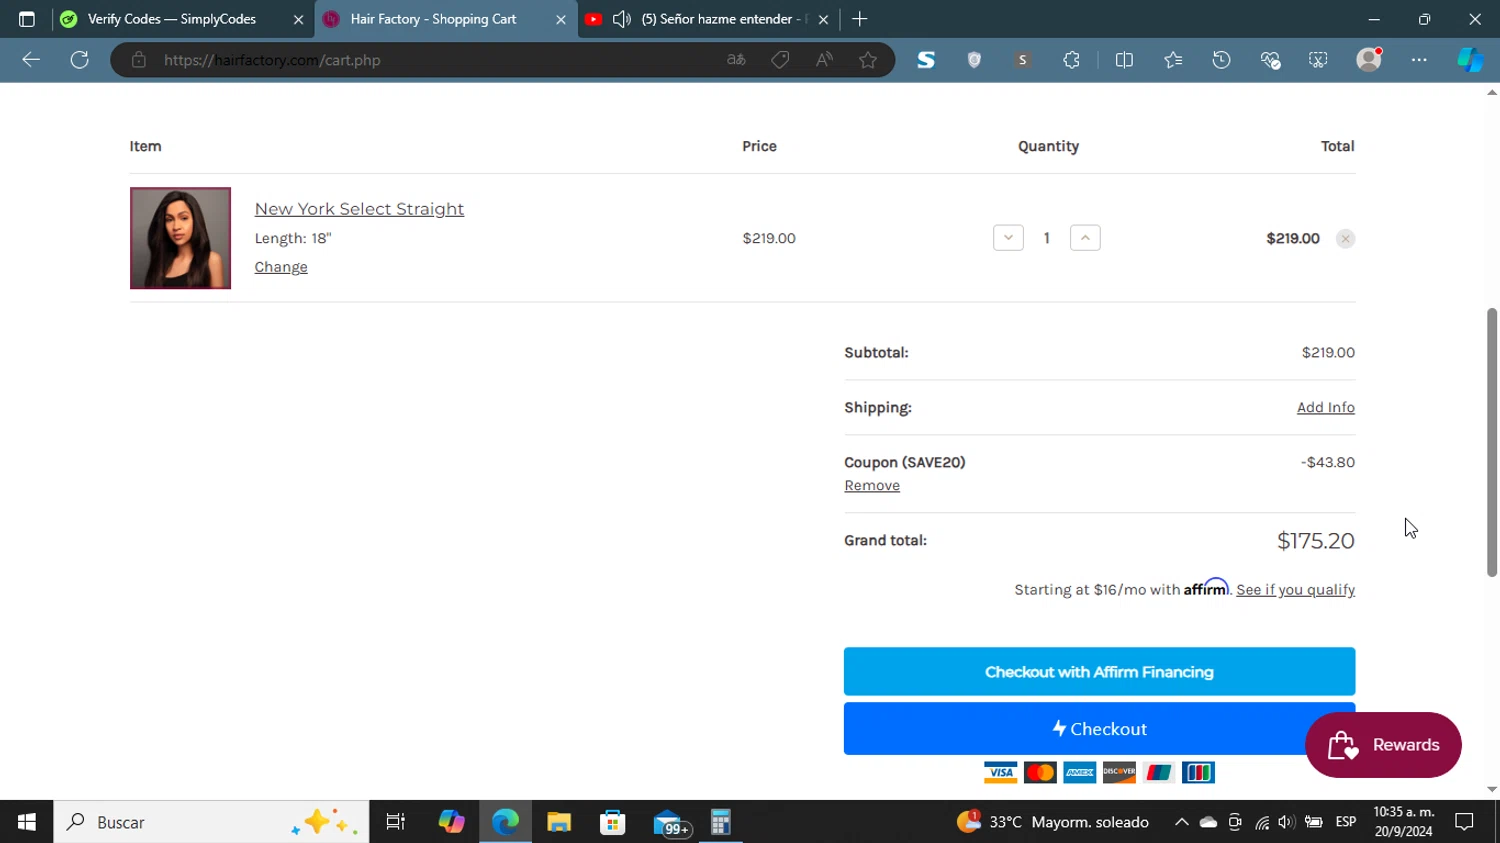Click the Visa payment card icon
This screenshot has height=843, width=1500.
pos(1000,772)
